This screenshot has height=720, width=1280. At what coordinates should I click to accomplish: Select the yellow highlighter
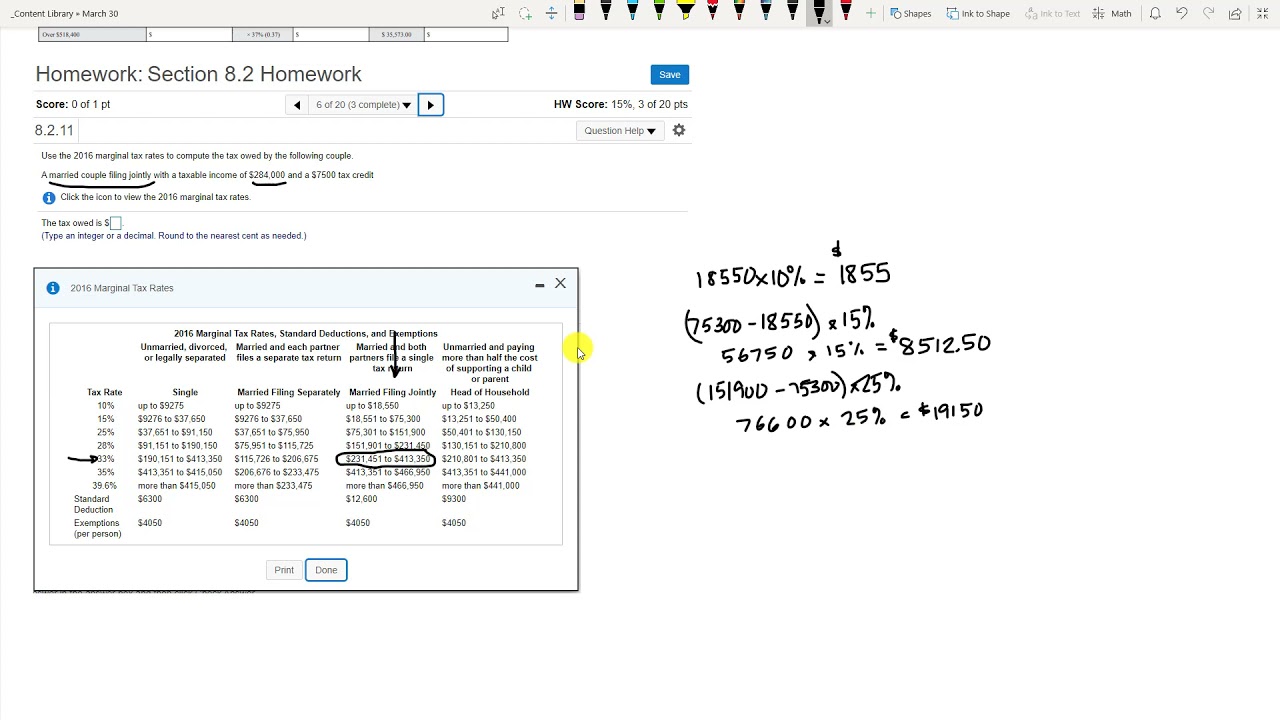coord(686,12)
